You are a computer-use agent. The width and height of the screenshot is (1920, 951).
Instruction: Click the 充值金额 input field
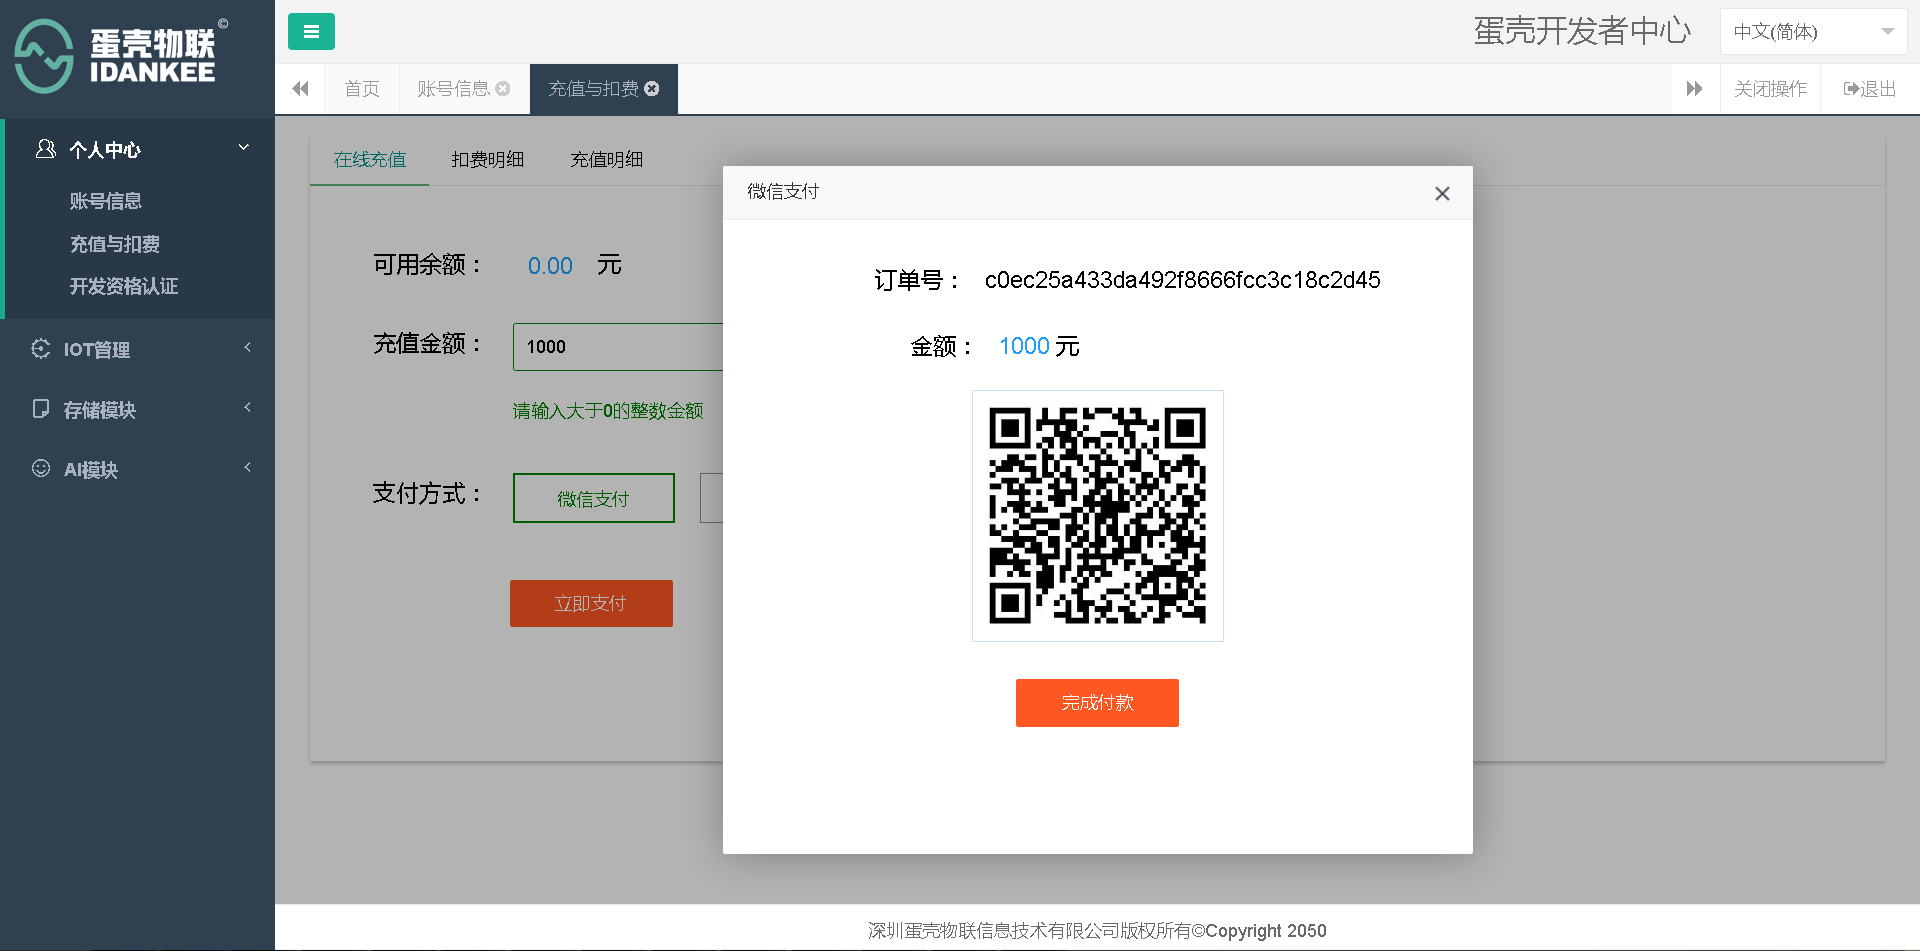pos(618,347)
